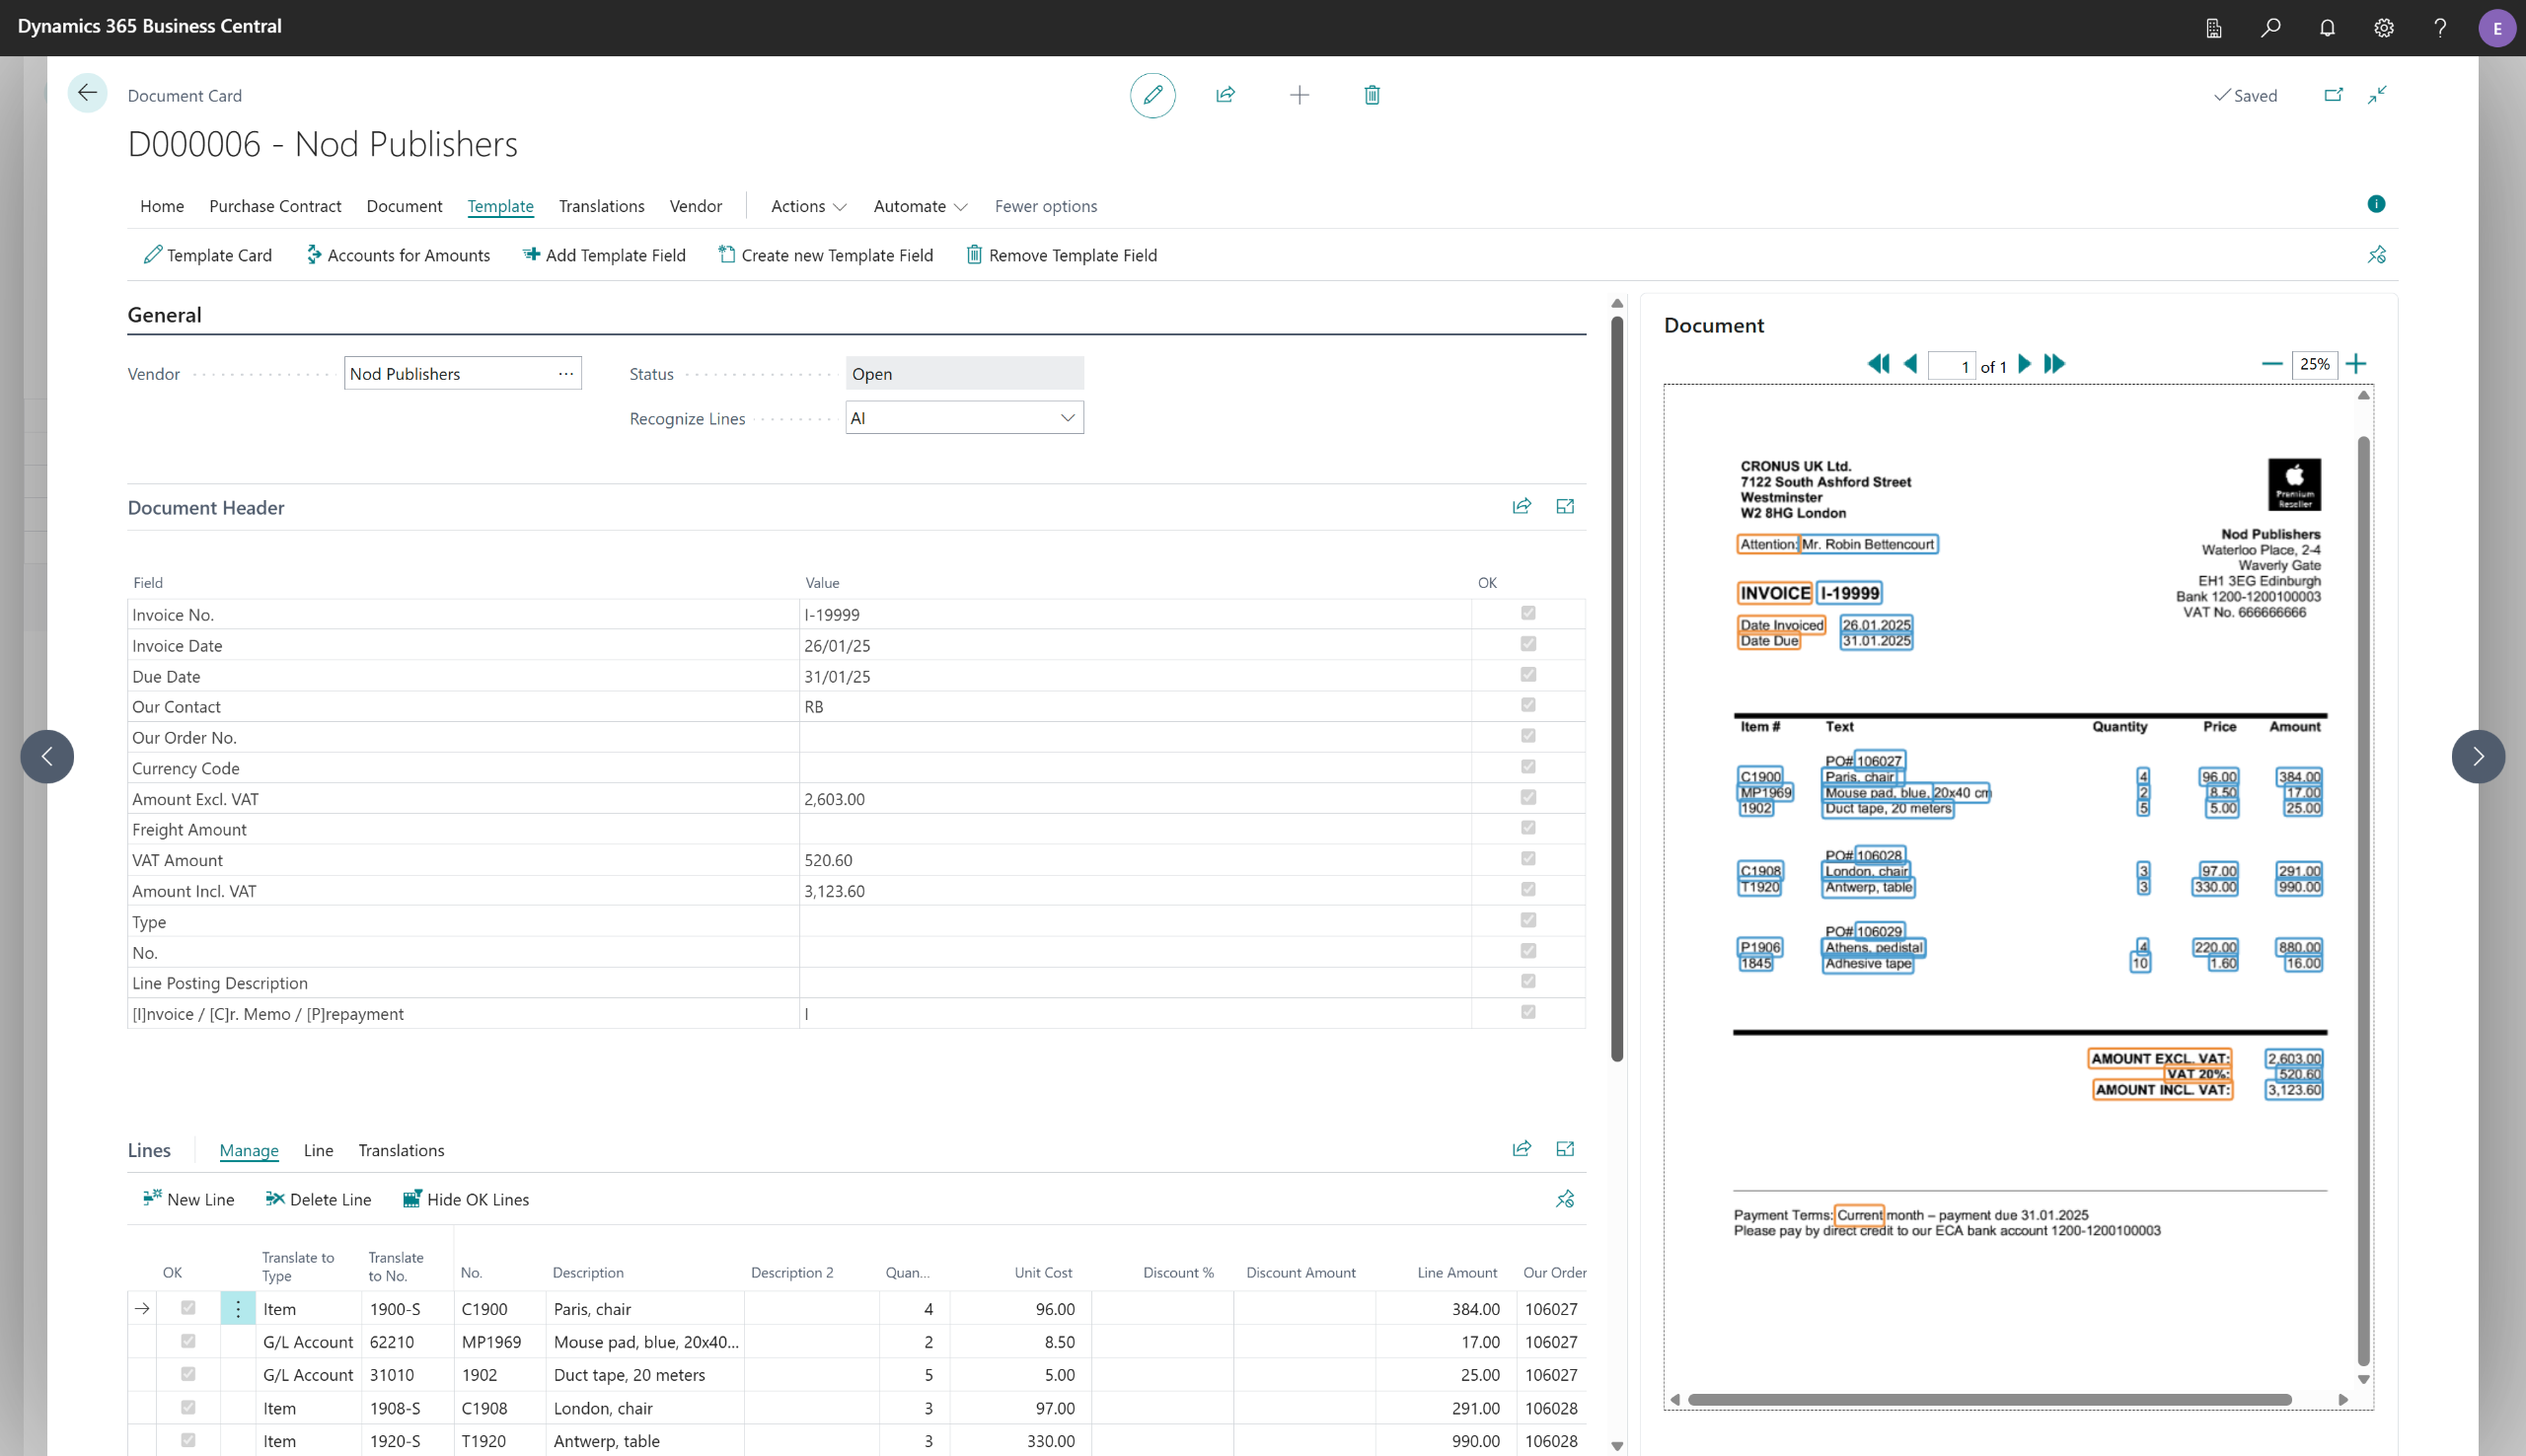The height and width of the screenshot is (1456, 2526).
Task: Click the pencil edit icon
Action: click(1152, 95)
